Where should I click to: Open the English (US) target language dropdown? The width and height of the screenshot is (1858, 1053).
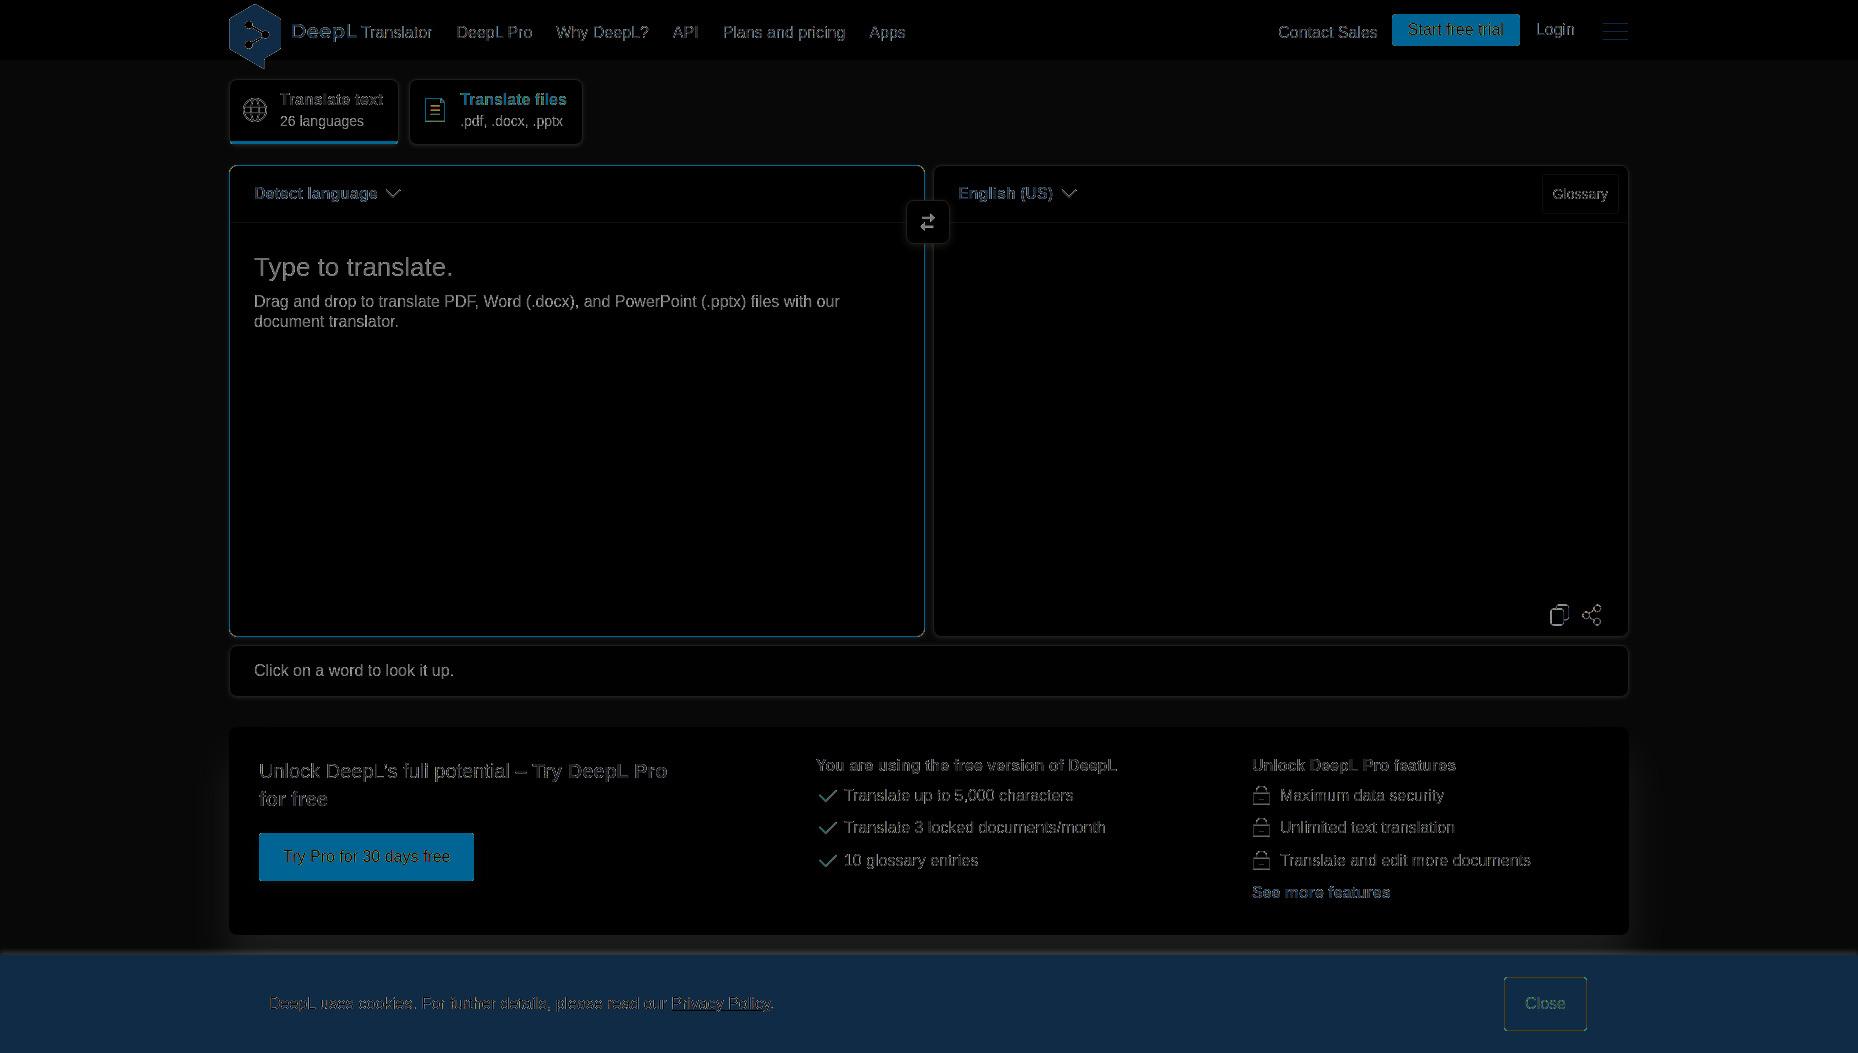[x=1017, y=194]
